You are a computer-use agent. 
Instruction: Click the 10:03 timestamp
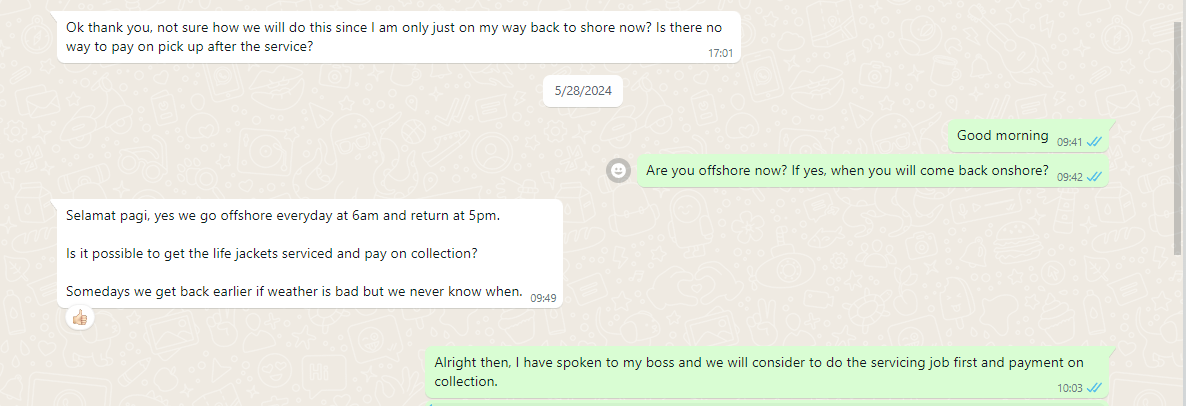point(1069,388)
